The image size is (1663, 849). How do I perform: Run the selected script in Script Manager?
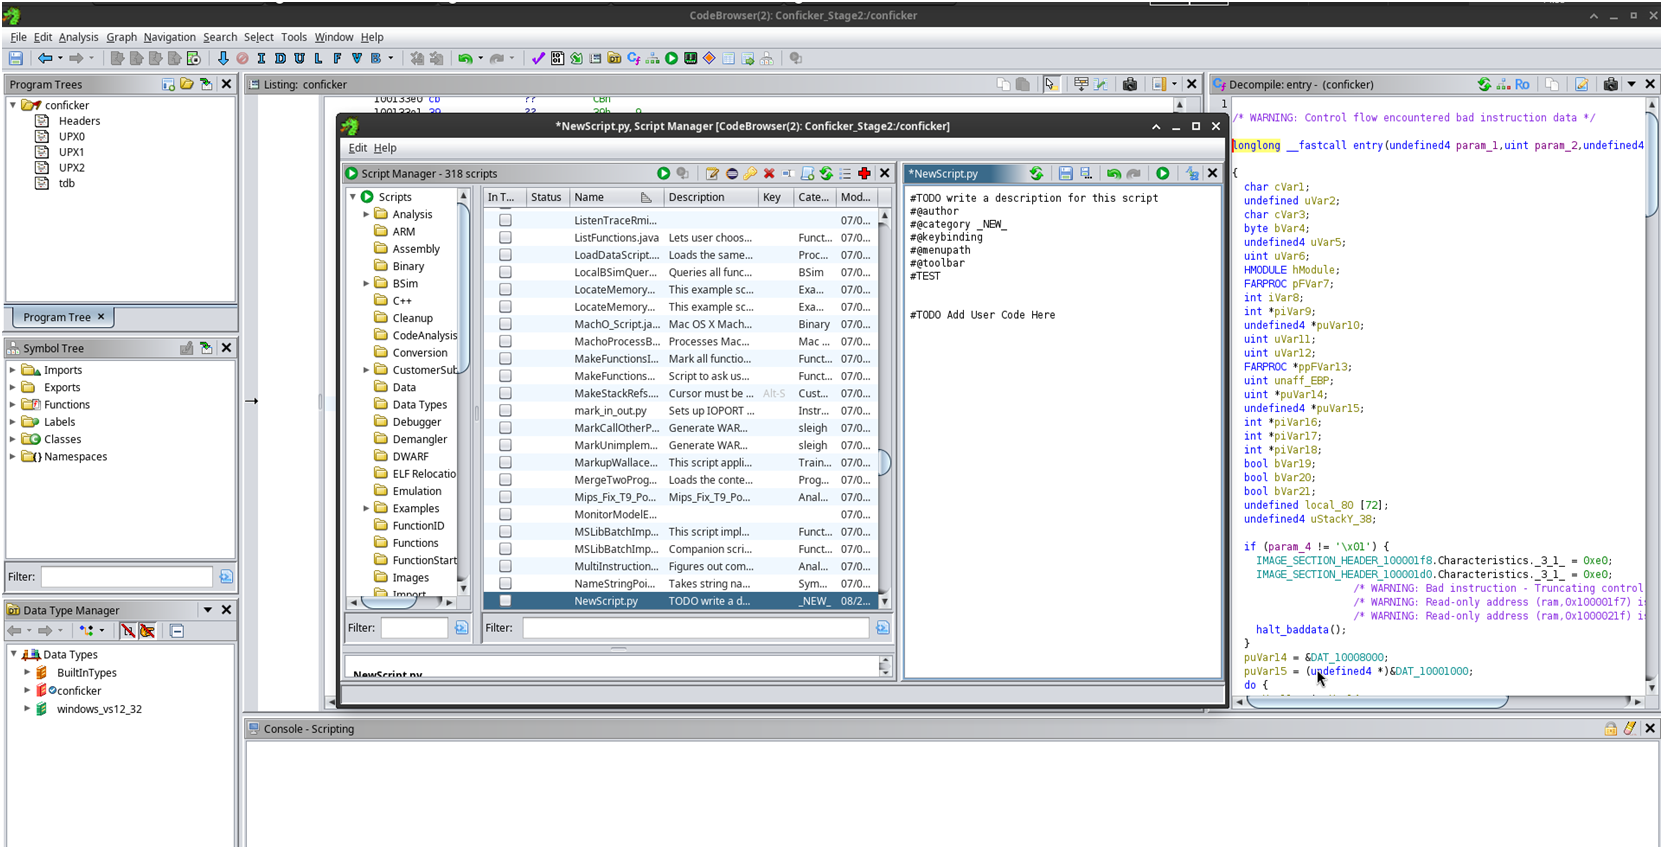(x=663, y=173)
